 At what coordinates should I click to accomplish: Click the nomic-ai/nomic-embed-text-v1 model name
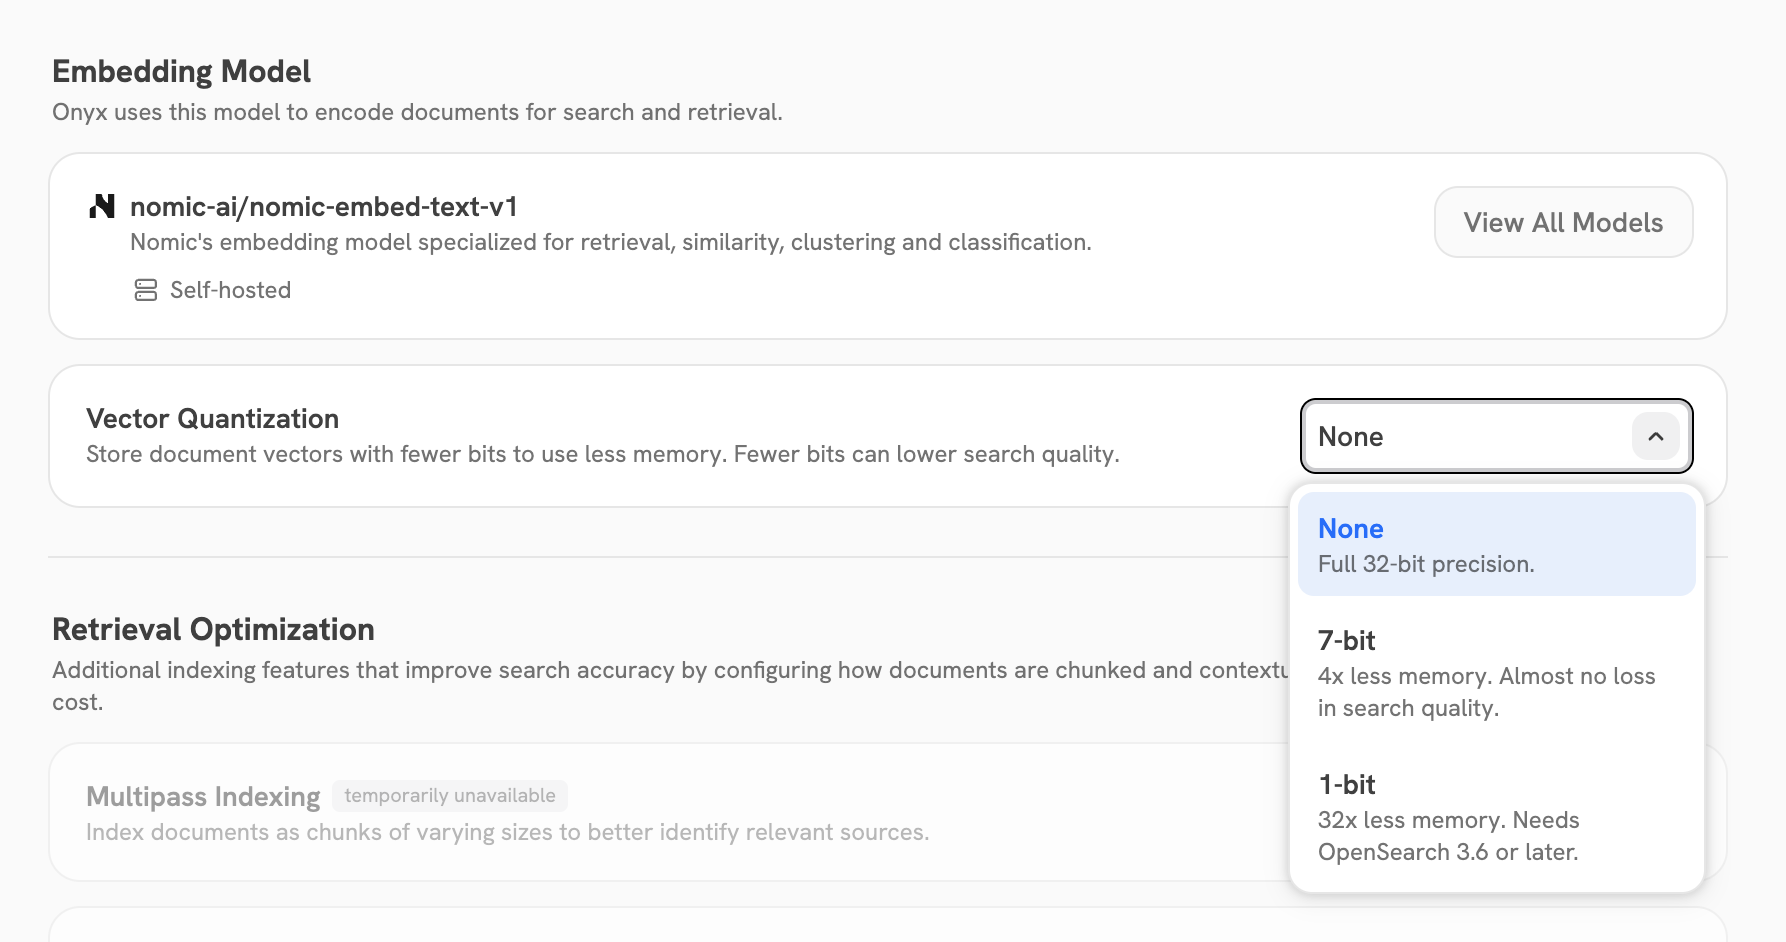coord(324,206)
